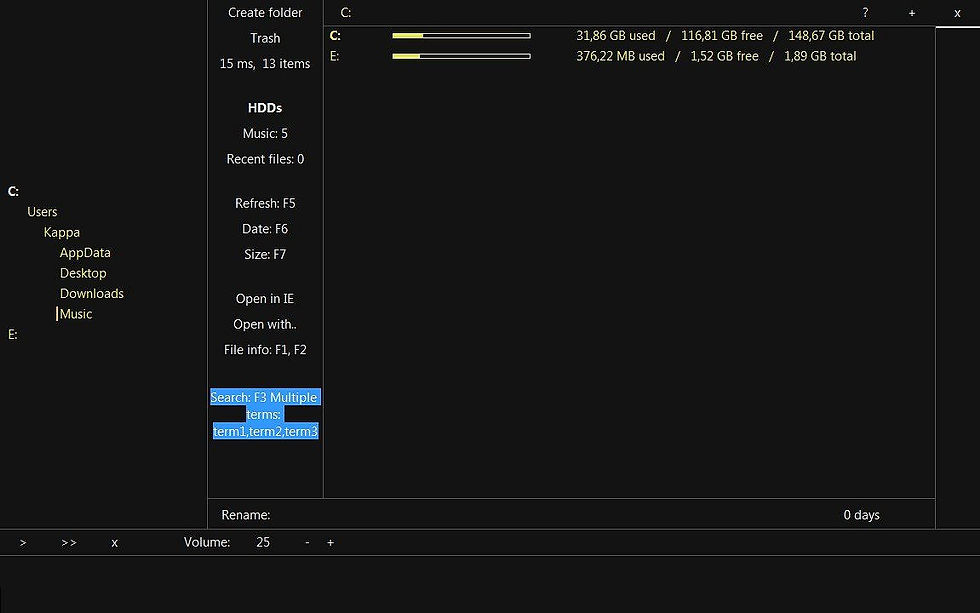Play music with the > button
This screenshot has height=613, width=980.
pyautogui.click(x=23, y=543)
